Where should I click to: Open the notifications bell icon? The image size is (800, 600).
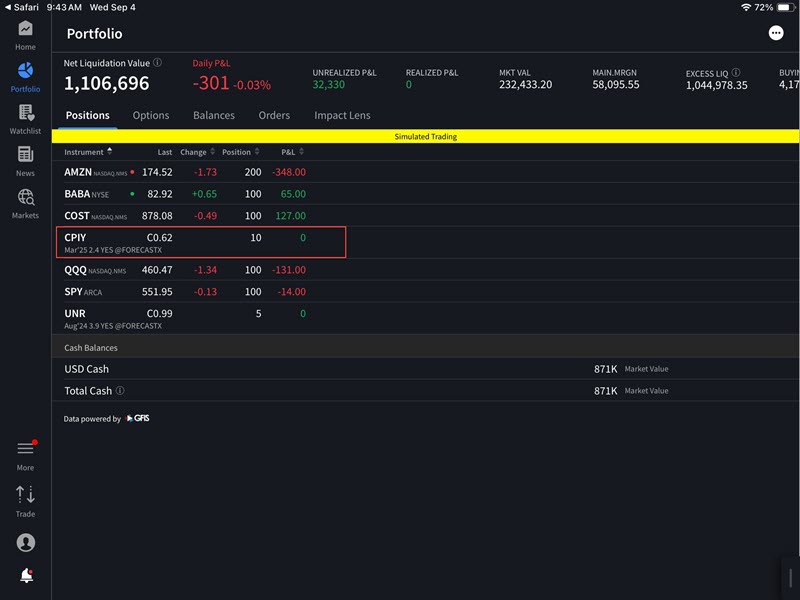click(x=27, y=576)
